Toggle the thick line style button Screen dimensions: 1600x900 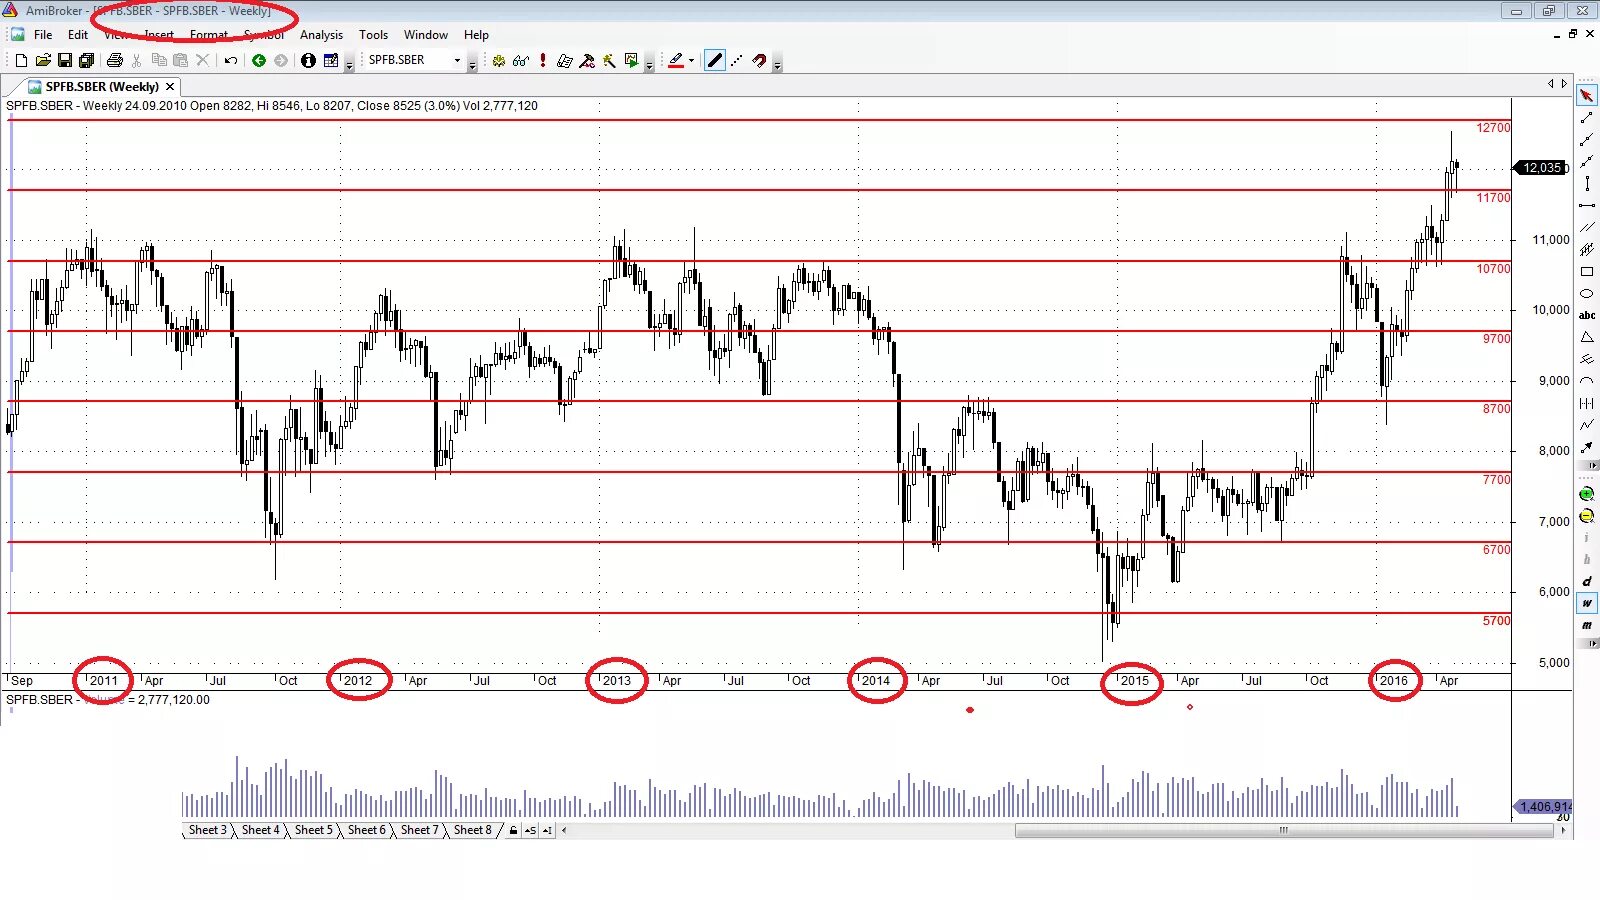coord(714,61)
